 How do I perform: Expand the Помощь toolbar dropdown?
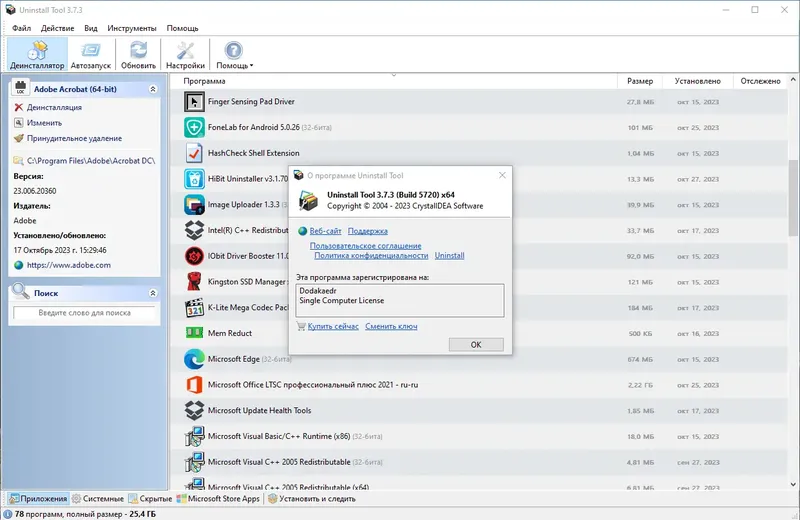coord(234,54)
